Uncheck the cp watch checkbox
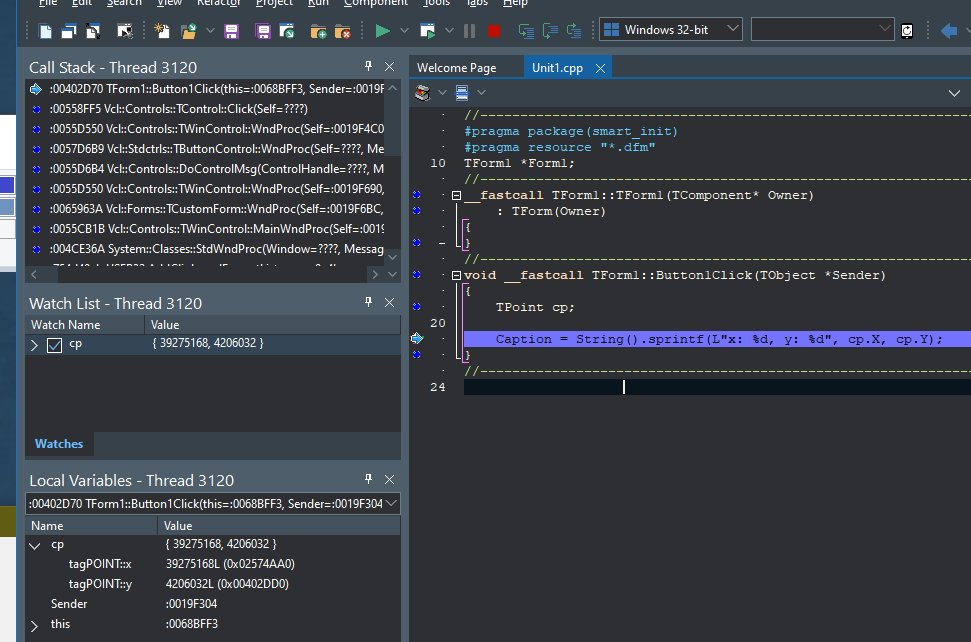 (54, 345)
